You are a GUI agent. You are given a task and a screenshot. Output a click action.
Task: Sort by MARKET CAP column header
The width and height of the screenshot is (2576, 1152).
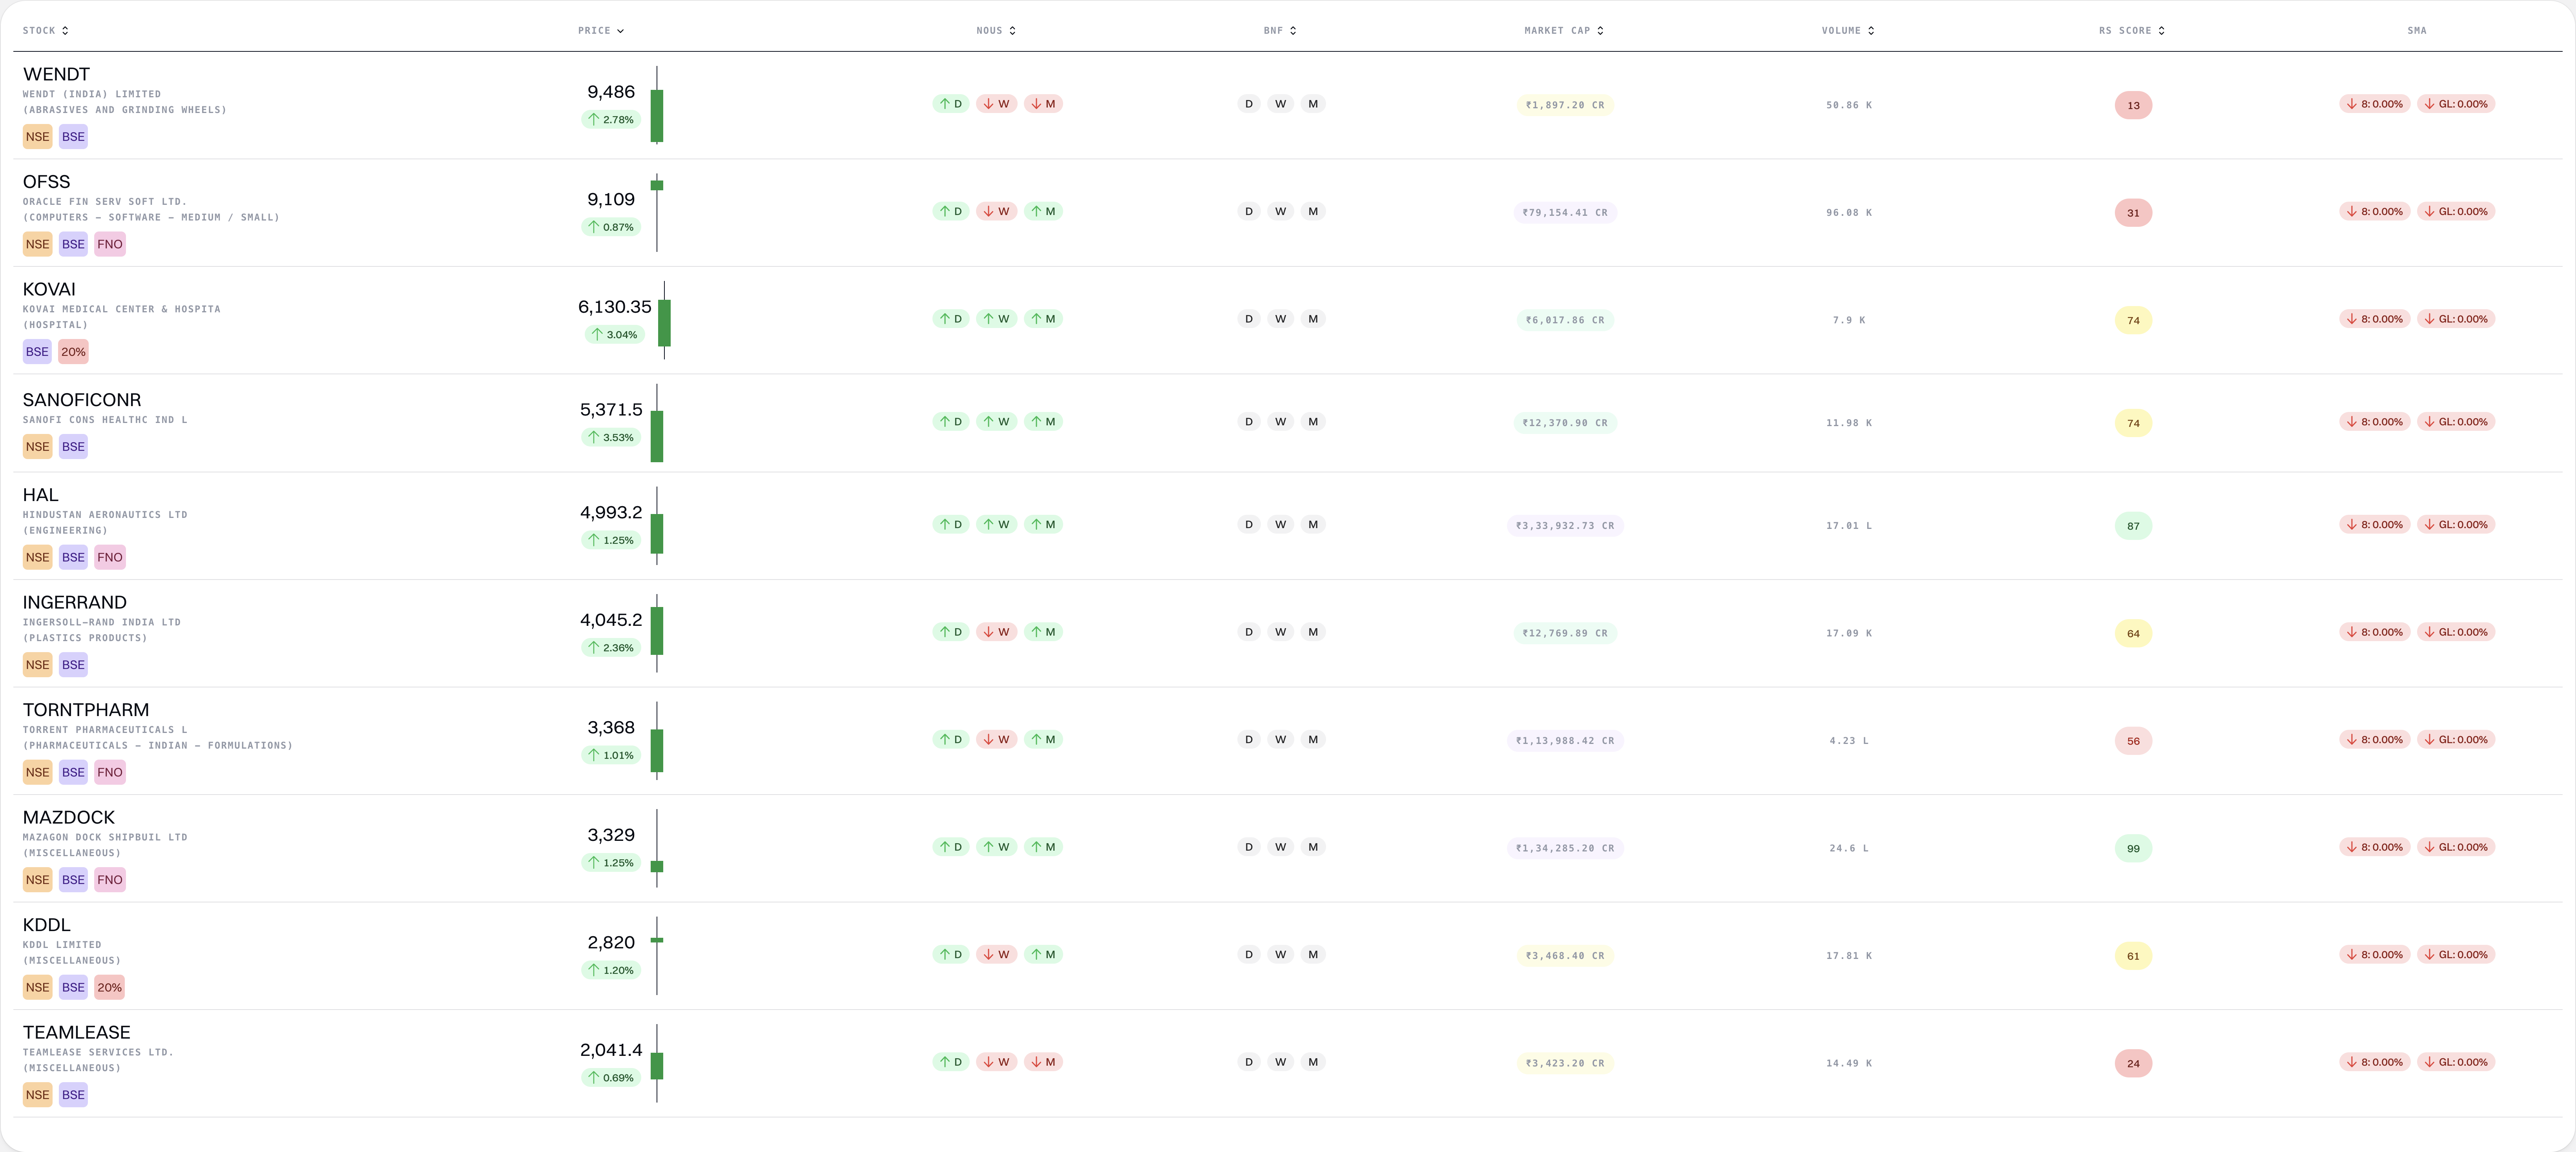click(1563, 31)
